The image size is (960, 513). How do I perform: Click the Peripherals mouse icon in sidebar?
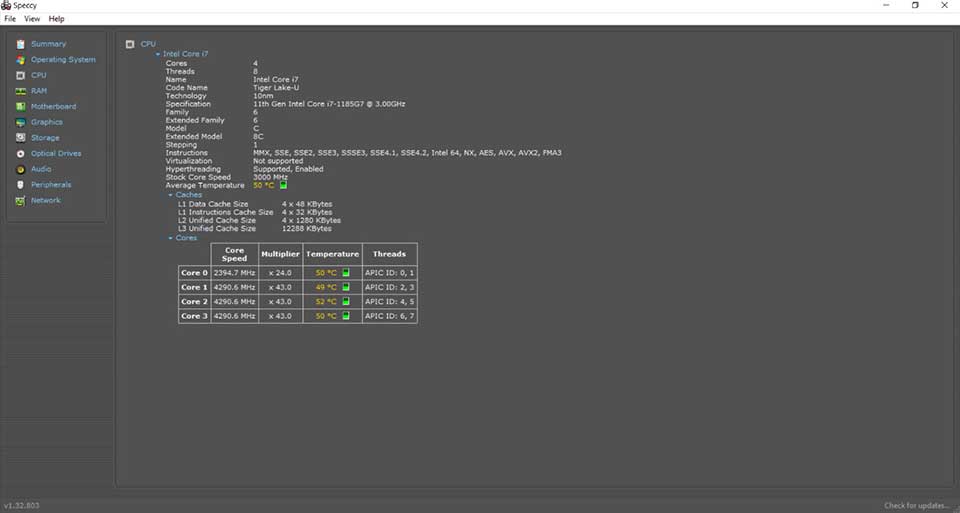(20, 185)
